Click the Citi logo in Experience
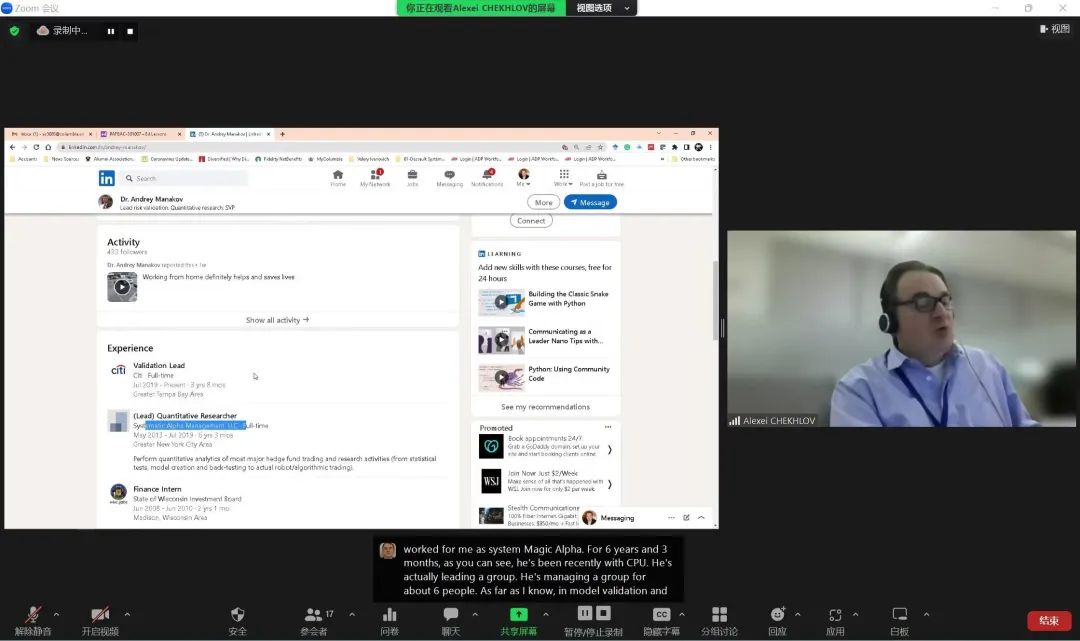1080x641 pixels. pos(118,370)
